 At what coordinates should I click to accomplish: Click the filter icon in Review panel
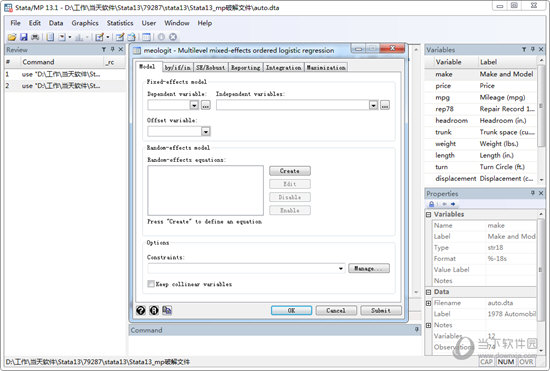tap(104, 49)
